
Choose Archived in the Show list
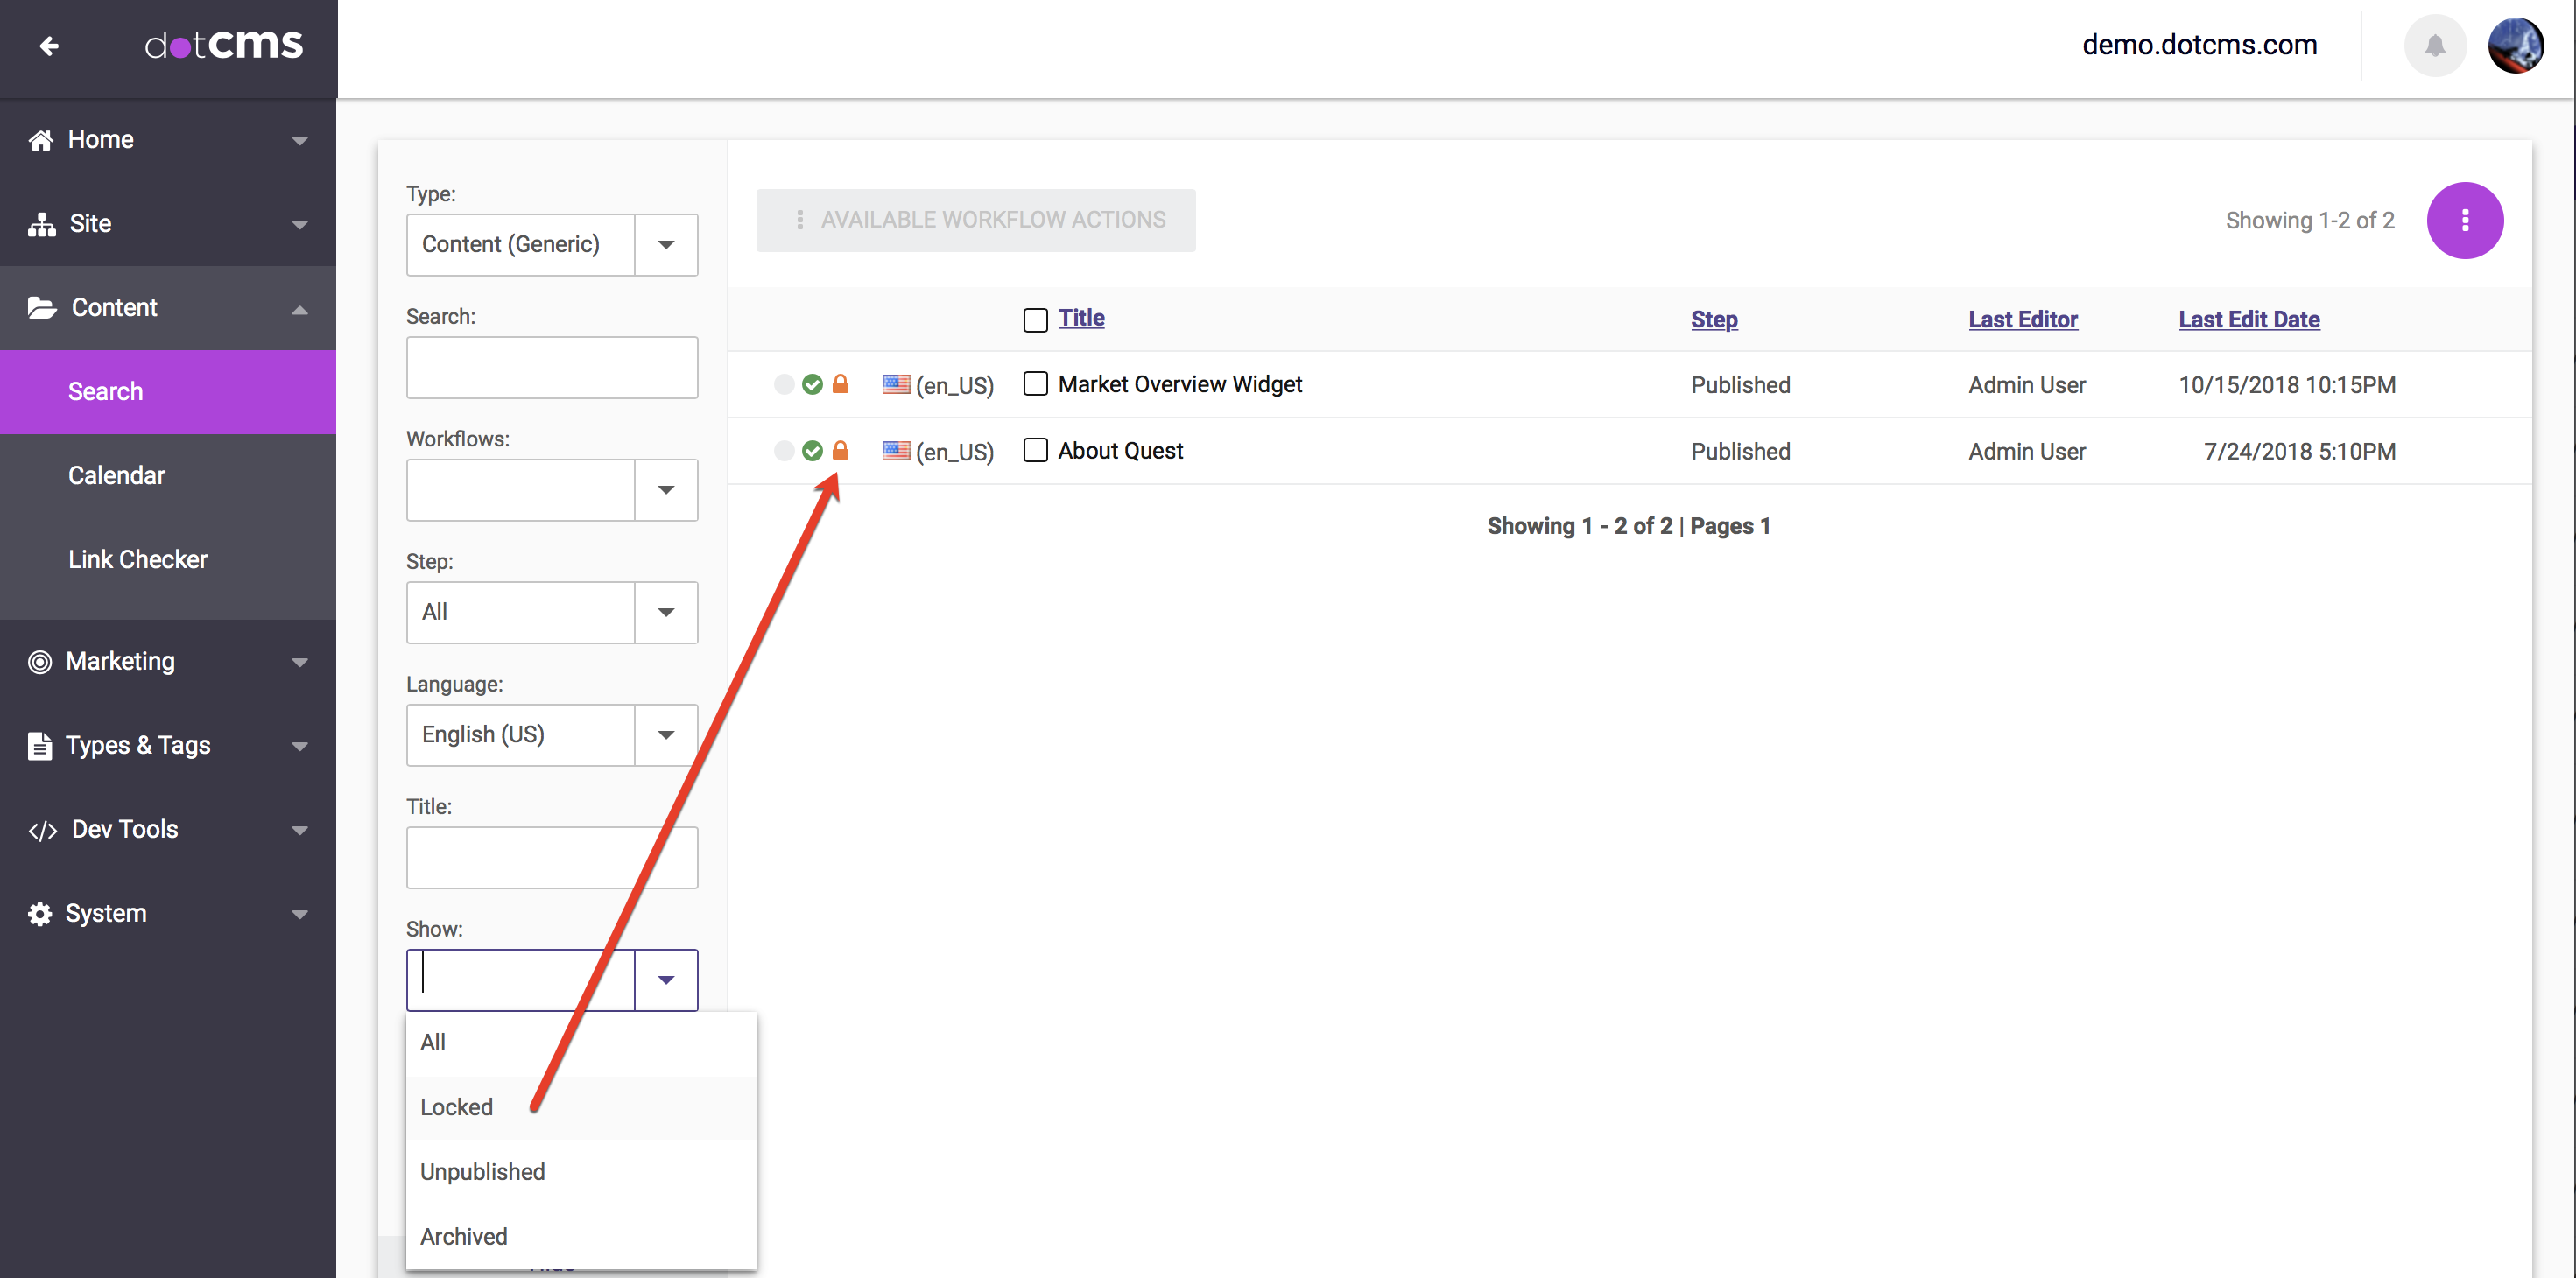463,1236
